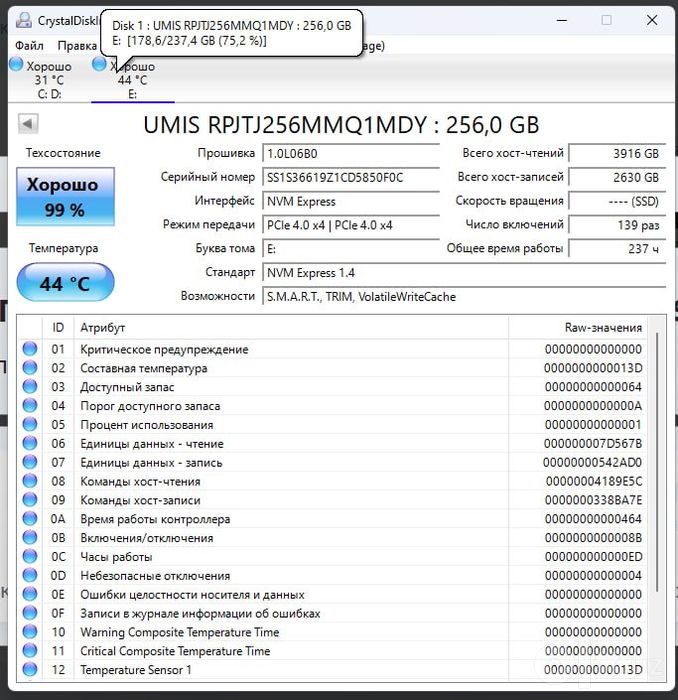This screenshot has height=700, width=678.
Task: Click the blue status orb above C: D:
Action: tap(16, 64)
